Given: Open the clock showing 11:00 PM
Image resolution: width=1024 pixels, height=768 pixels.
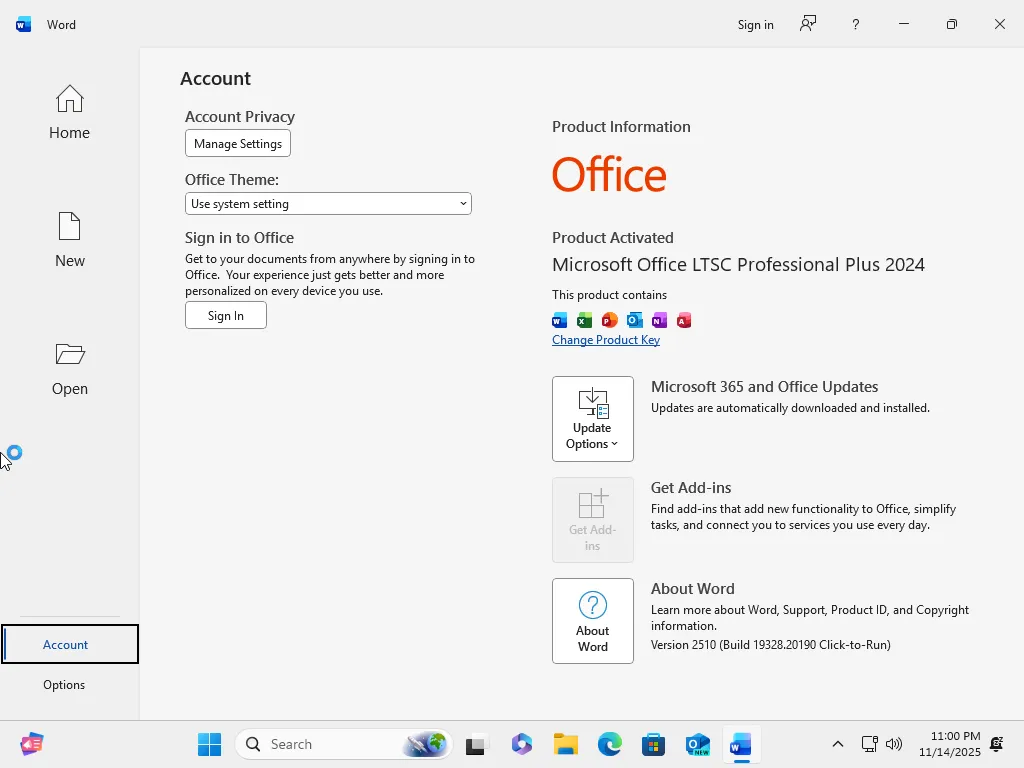Looking at the screenshot, I should click(x=950, y=744).
